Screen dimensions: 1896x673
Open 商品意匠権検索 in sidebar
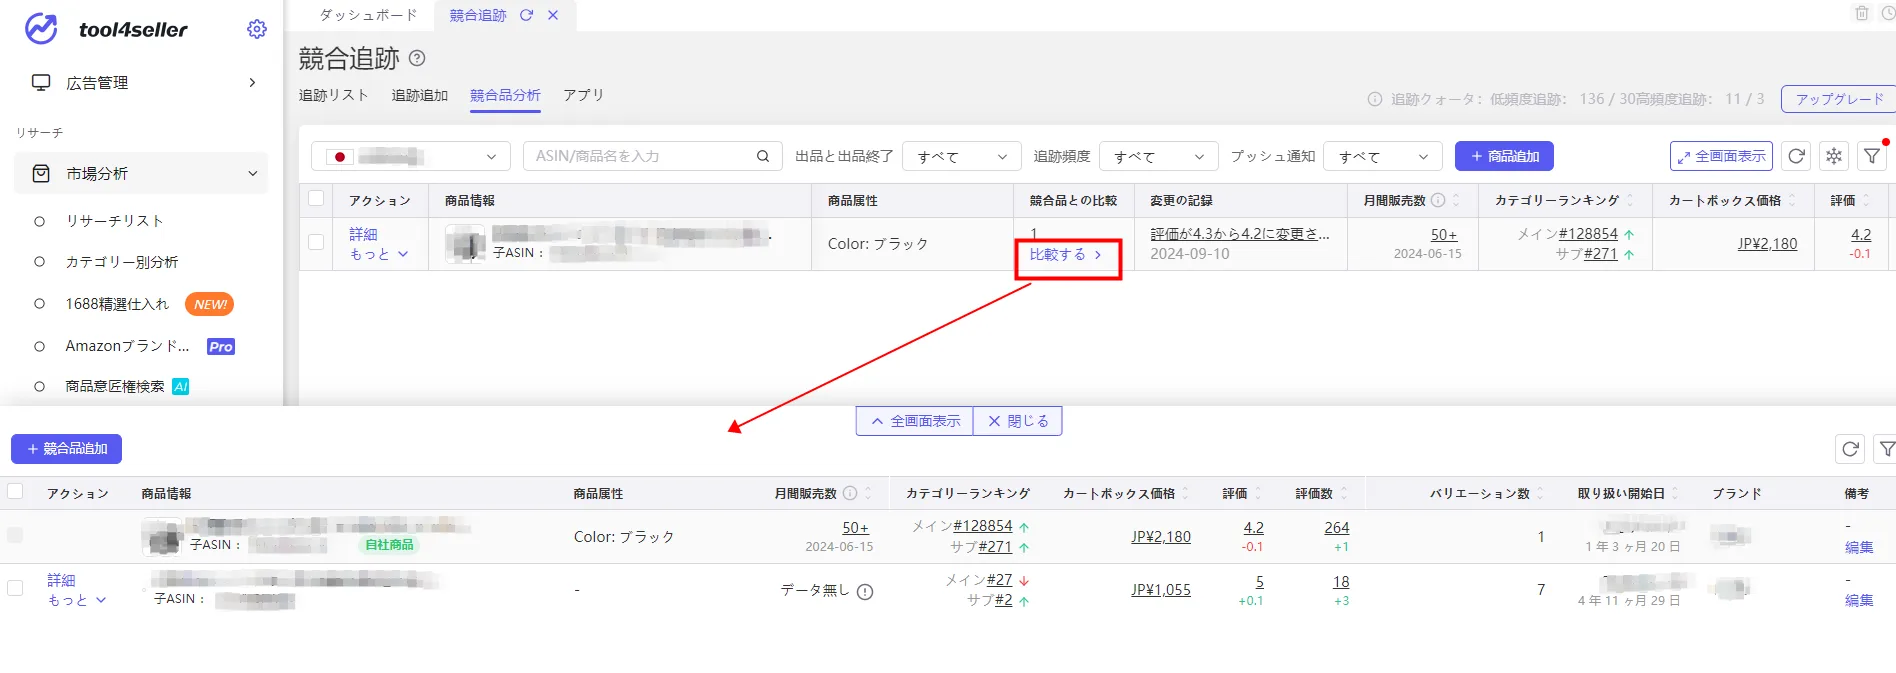pos(115,386)
